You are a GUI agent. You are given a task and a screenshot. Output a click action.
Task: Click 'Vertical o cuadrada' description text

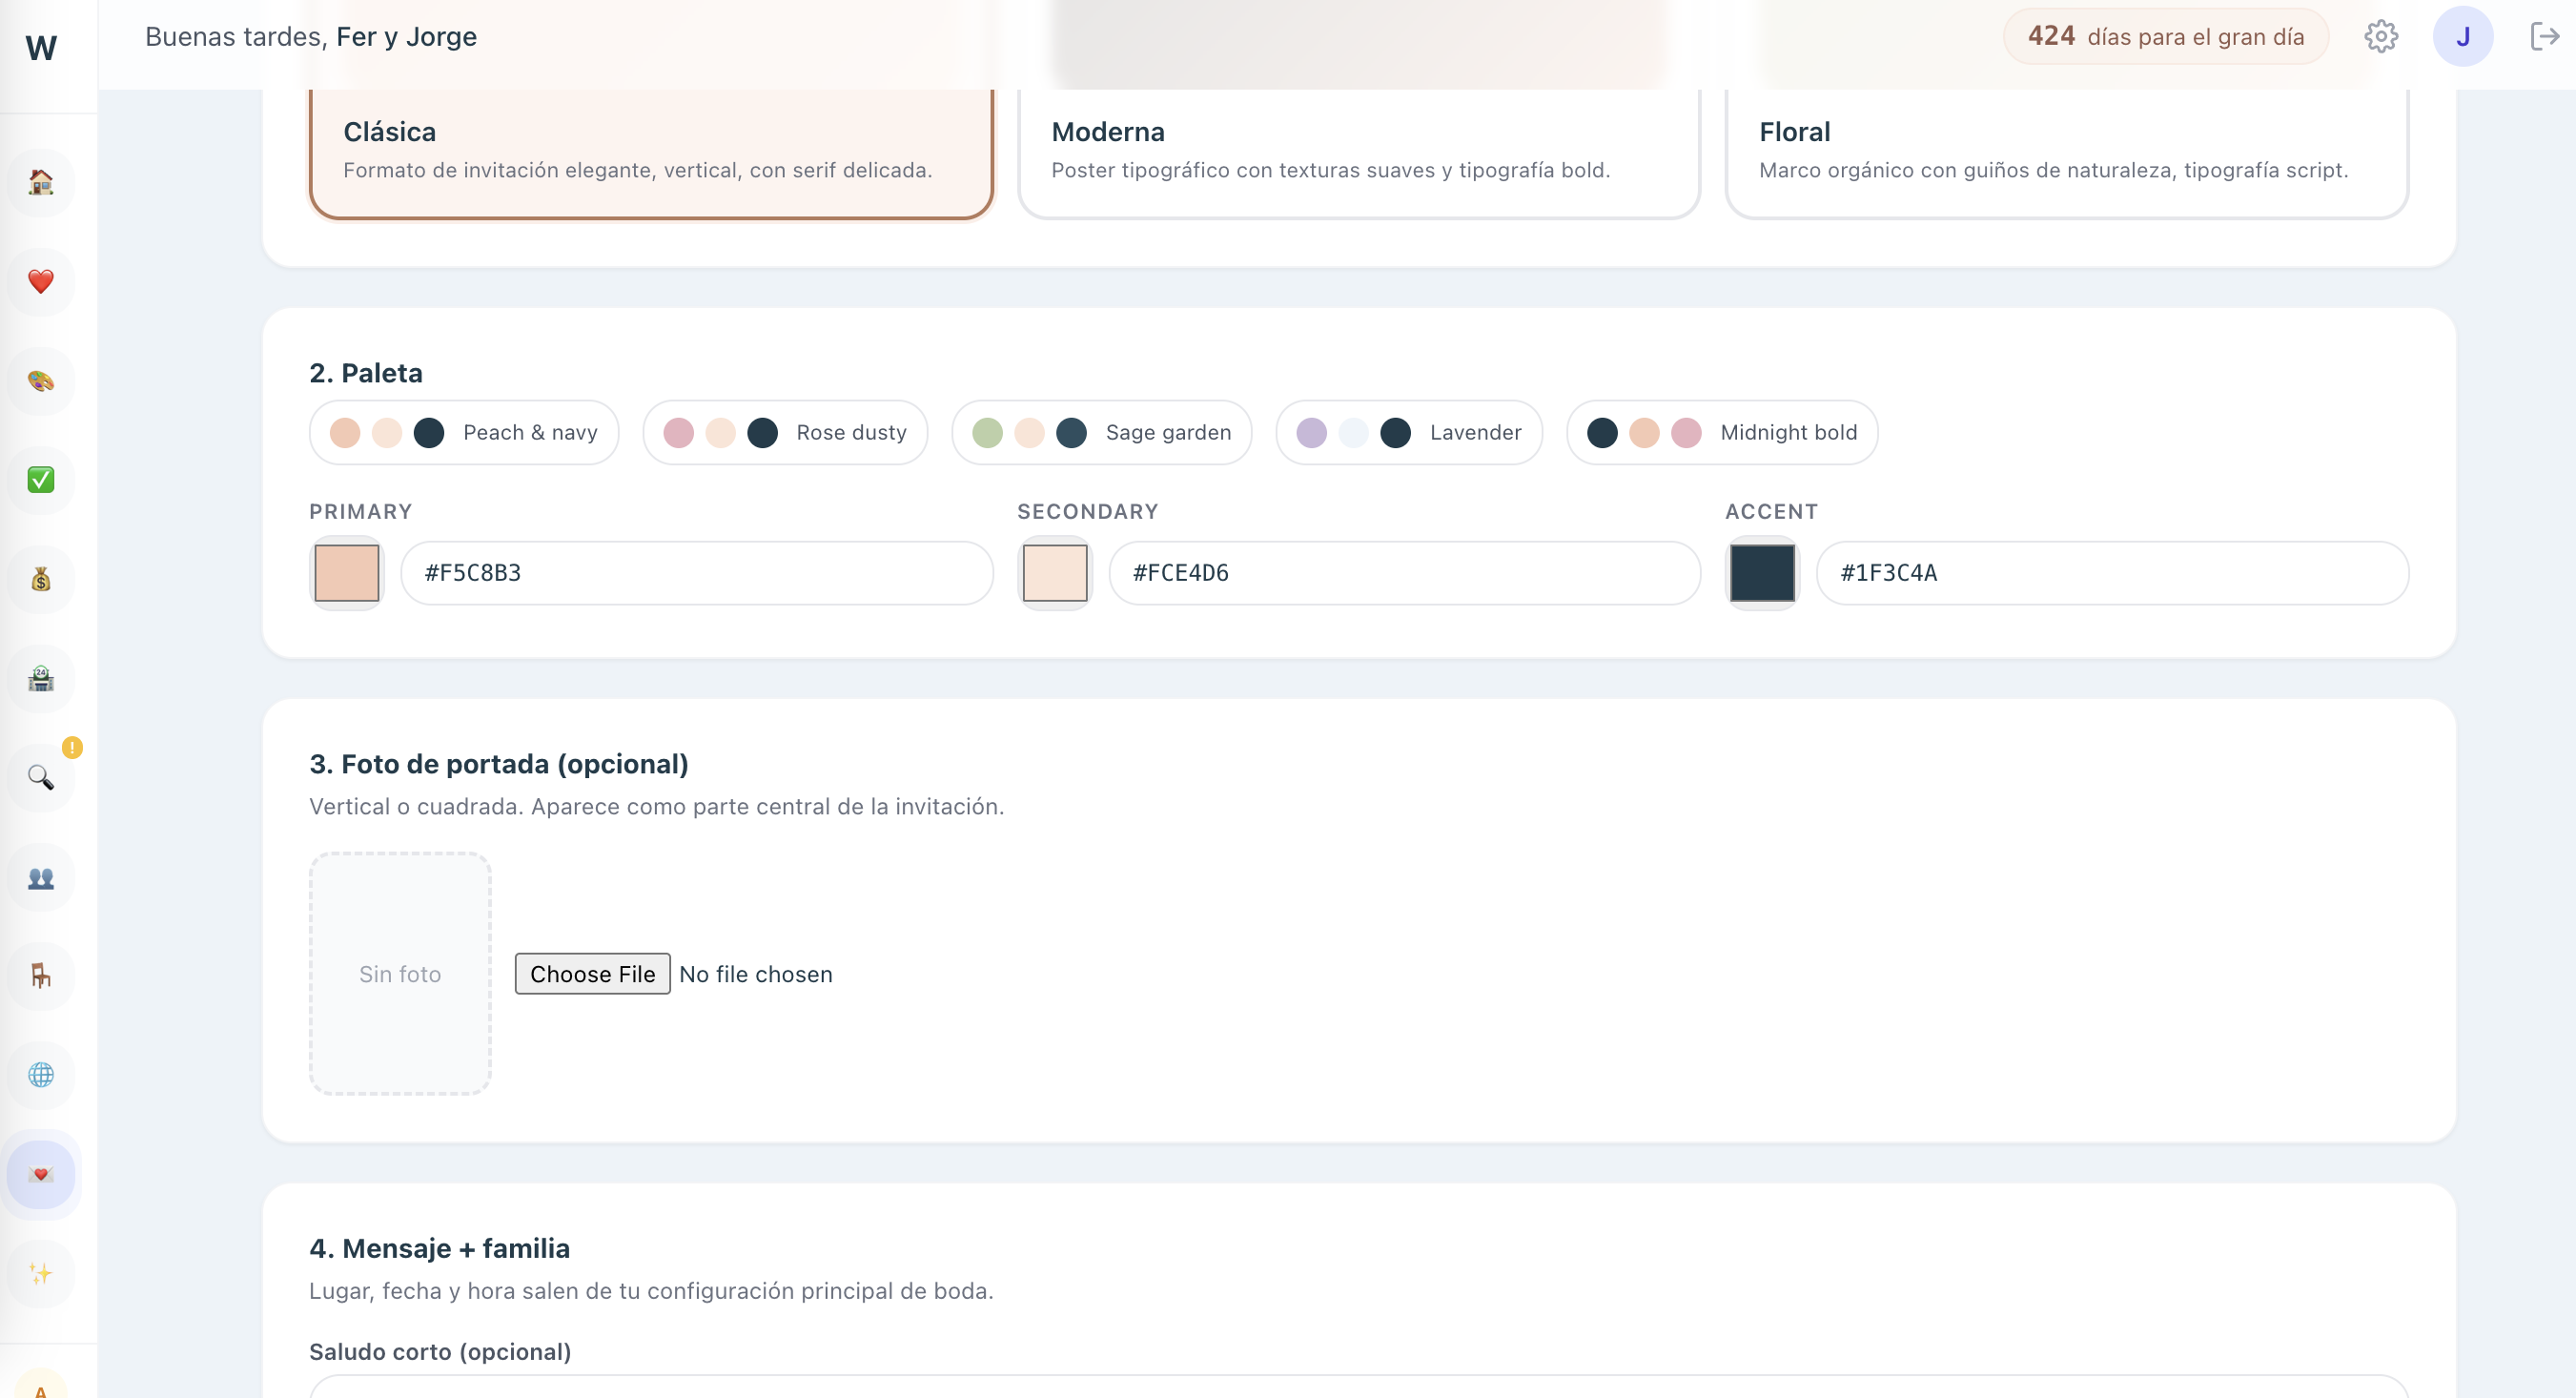click(657, 806)
